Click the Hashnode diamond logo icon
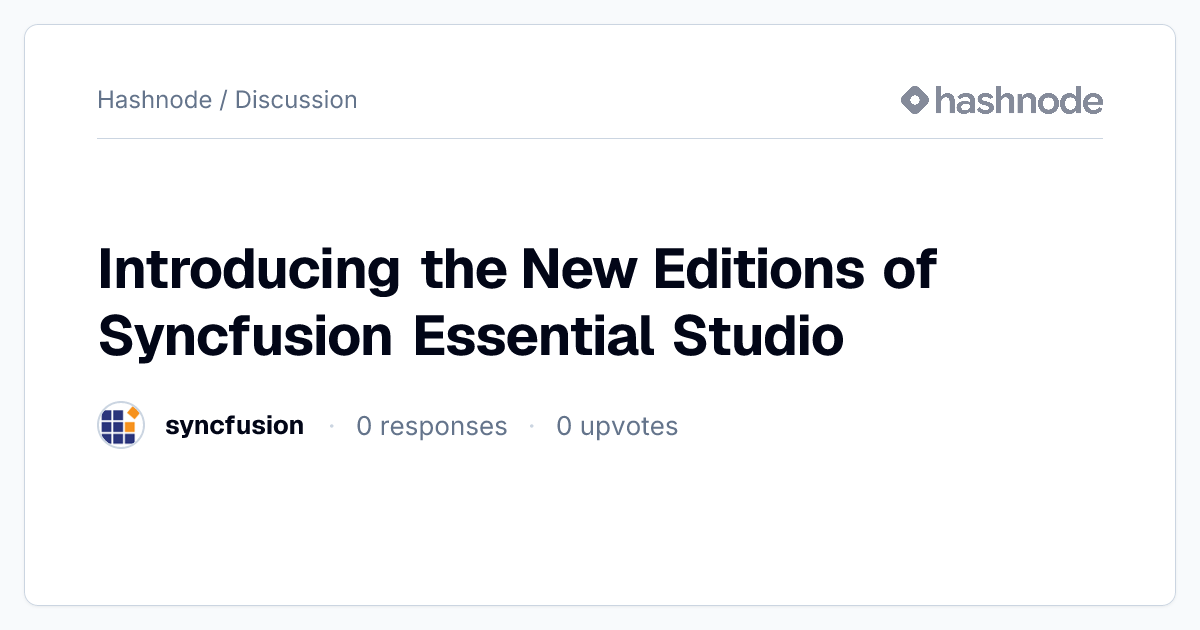The image size is (1200, 630). click(x=915, y=100)
